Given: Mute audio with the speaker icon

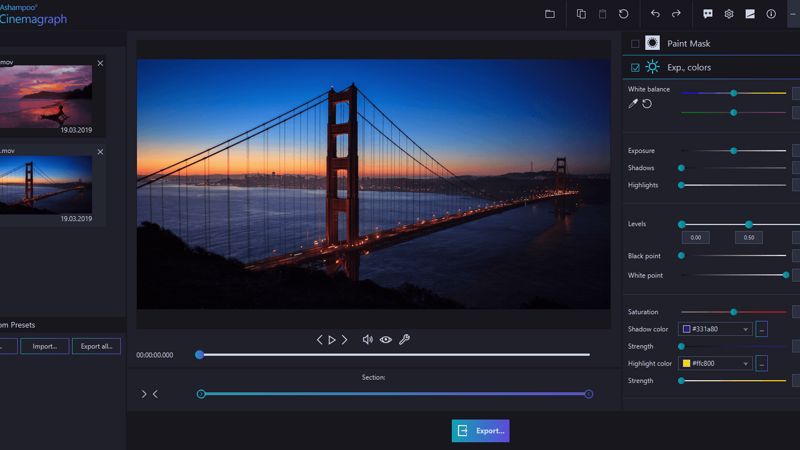Looking at the screenshot, I should [x=367, y=339].
